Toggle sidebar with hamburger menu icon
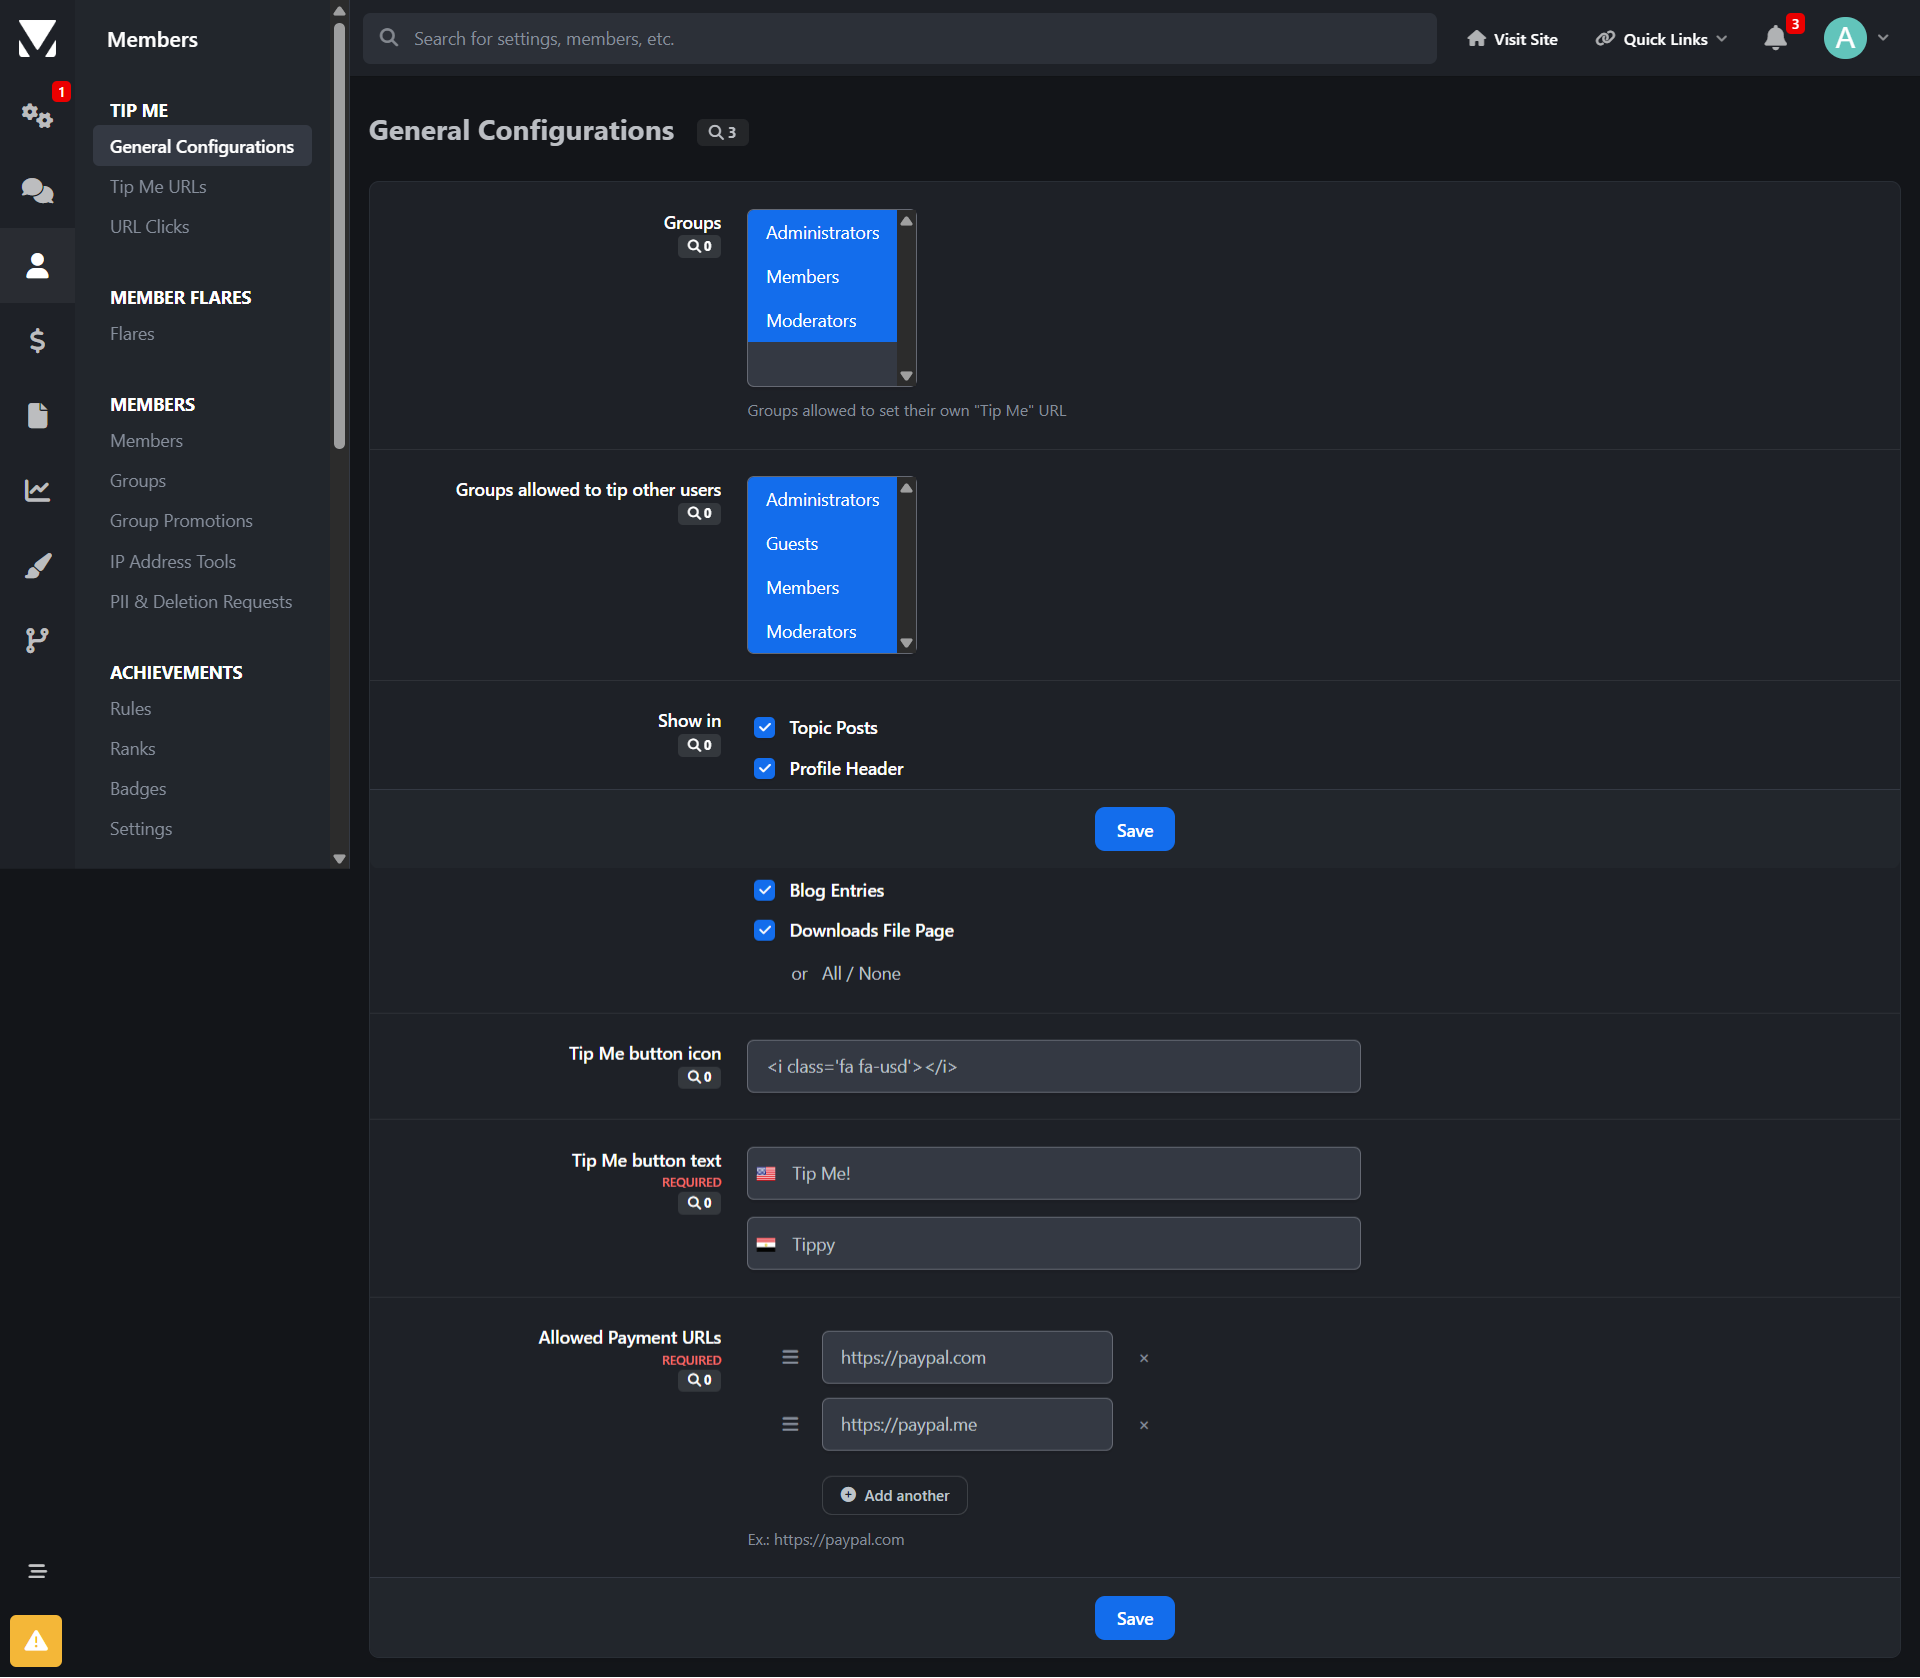 click(37, 1571)
